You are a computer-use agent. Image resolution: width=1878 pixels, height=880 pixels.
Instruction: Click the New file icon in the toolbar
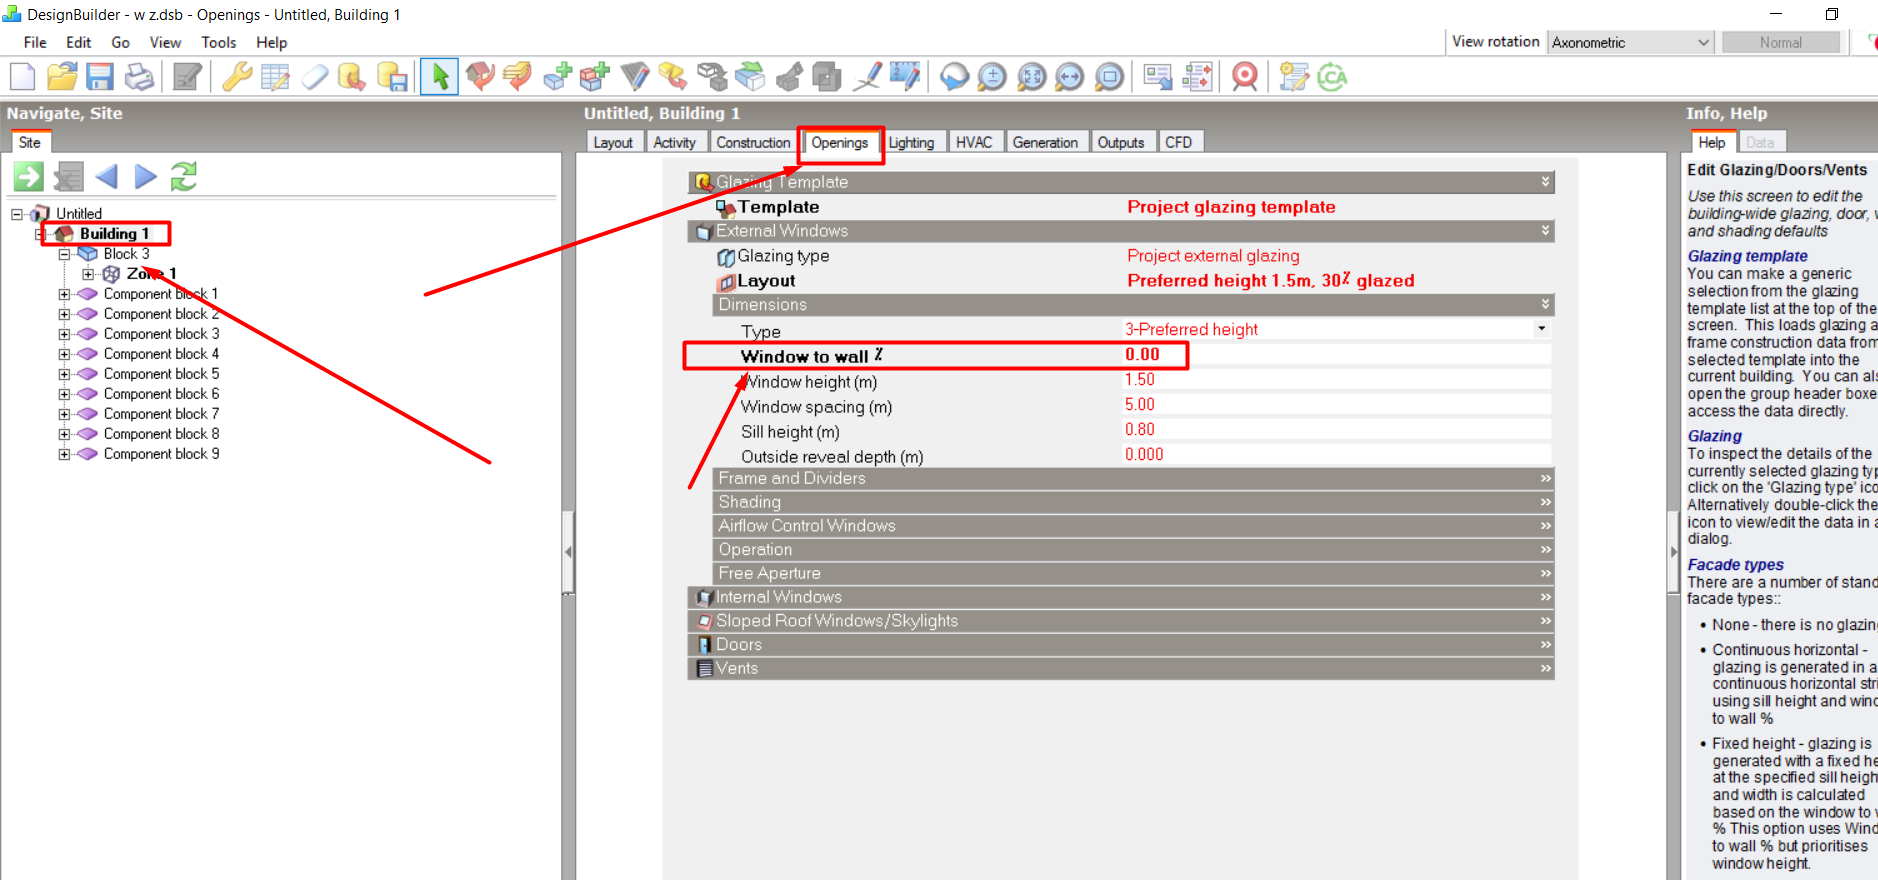coord(22,77)
